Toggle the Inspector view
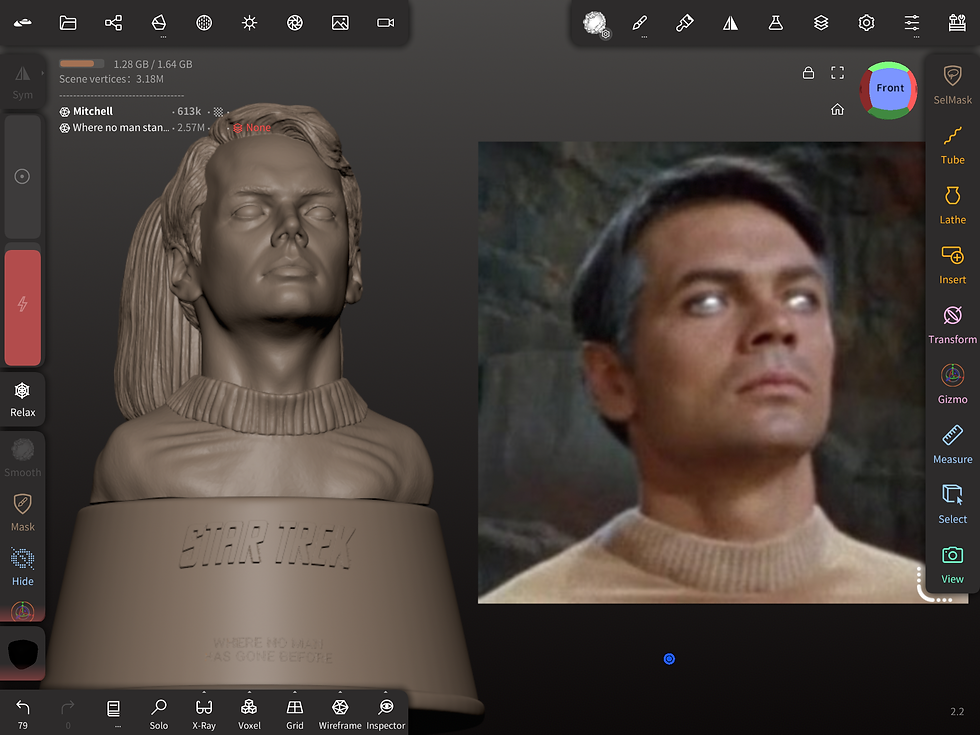 (x=386, y=714)
